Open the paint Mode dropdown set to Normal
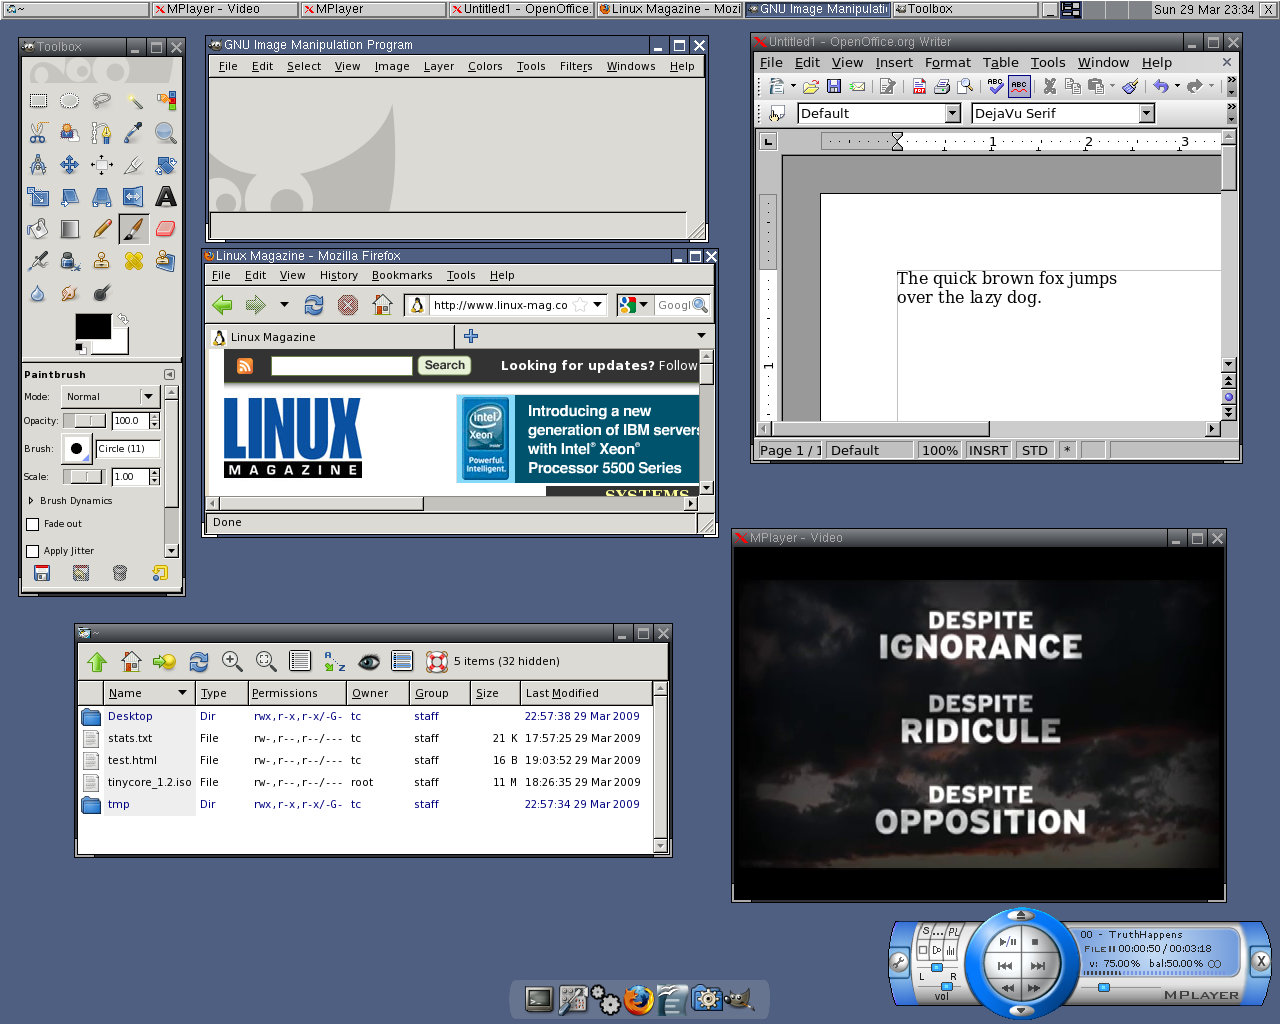Image resolution: width=1280 pixels, height=1024 pixels. pos(110,396)
